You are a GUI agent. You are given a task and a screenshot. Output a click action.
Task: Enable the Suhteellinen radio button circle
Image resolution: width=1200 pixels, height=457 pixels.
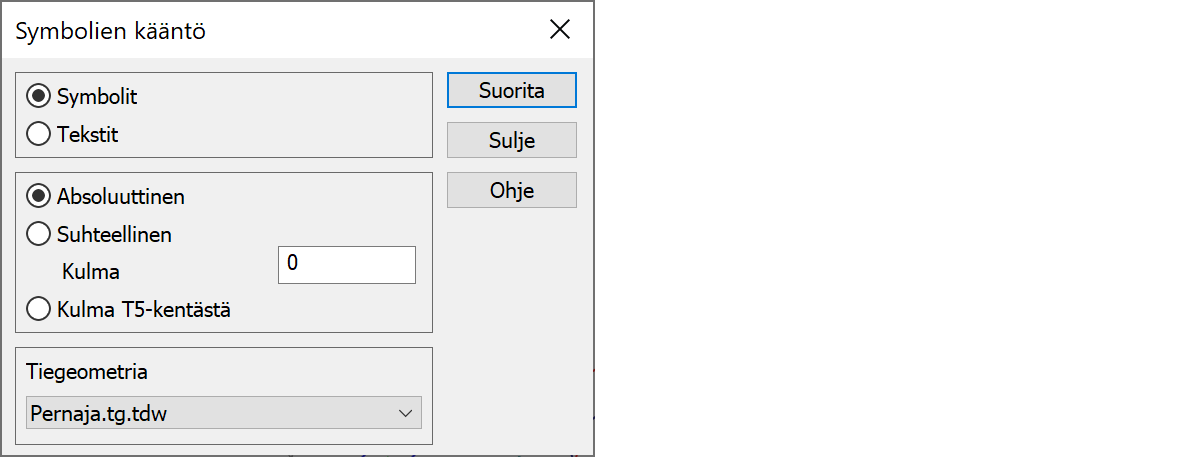(x=40, y=235)
